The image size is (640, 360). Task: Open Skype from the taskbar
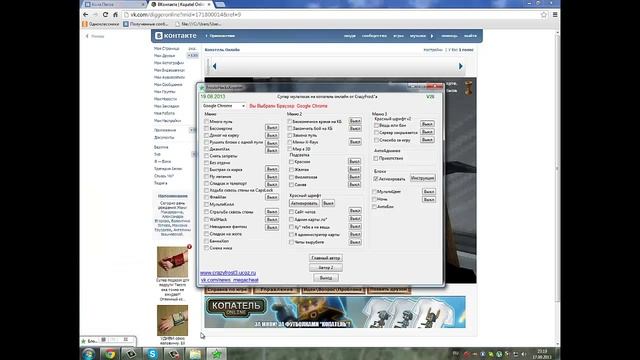tap(152, 354)
